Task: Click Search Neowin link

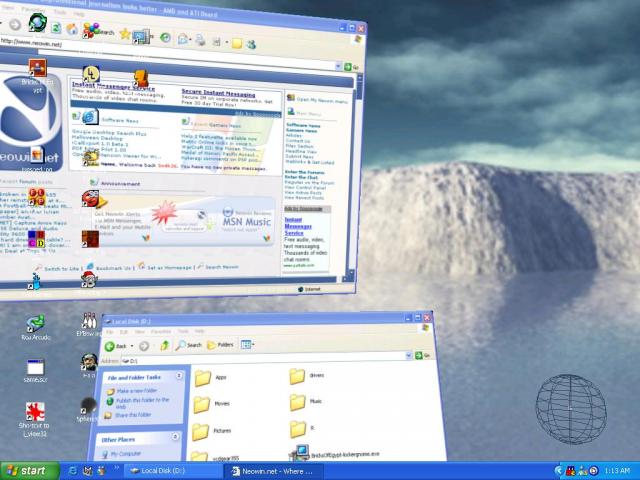Action: point(222,267)
